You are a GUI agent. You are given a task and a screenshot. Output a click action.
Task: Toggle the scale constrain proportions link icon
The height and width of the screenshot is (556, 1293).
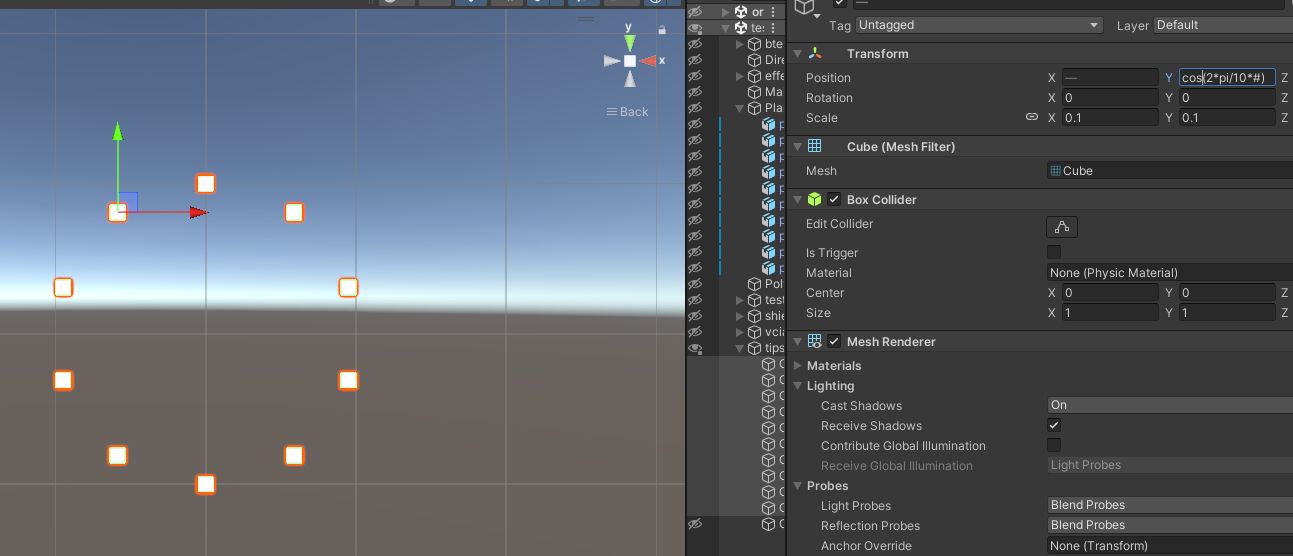[x=1032, y=118]
